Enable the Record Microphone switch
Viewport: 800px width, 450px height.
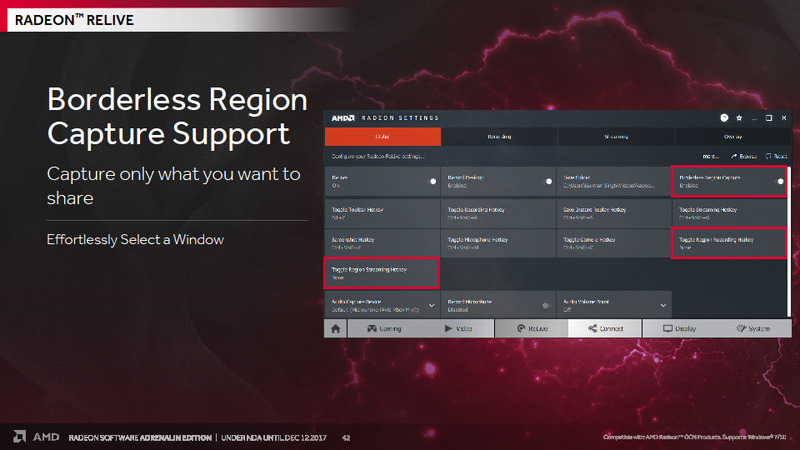(546, 306)
